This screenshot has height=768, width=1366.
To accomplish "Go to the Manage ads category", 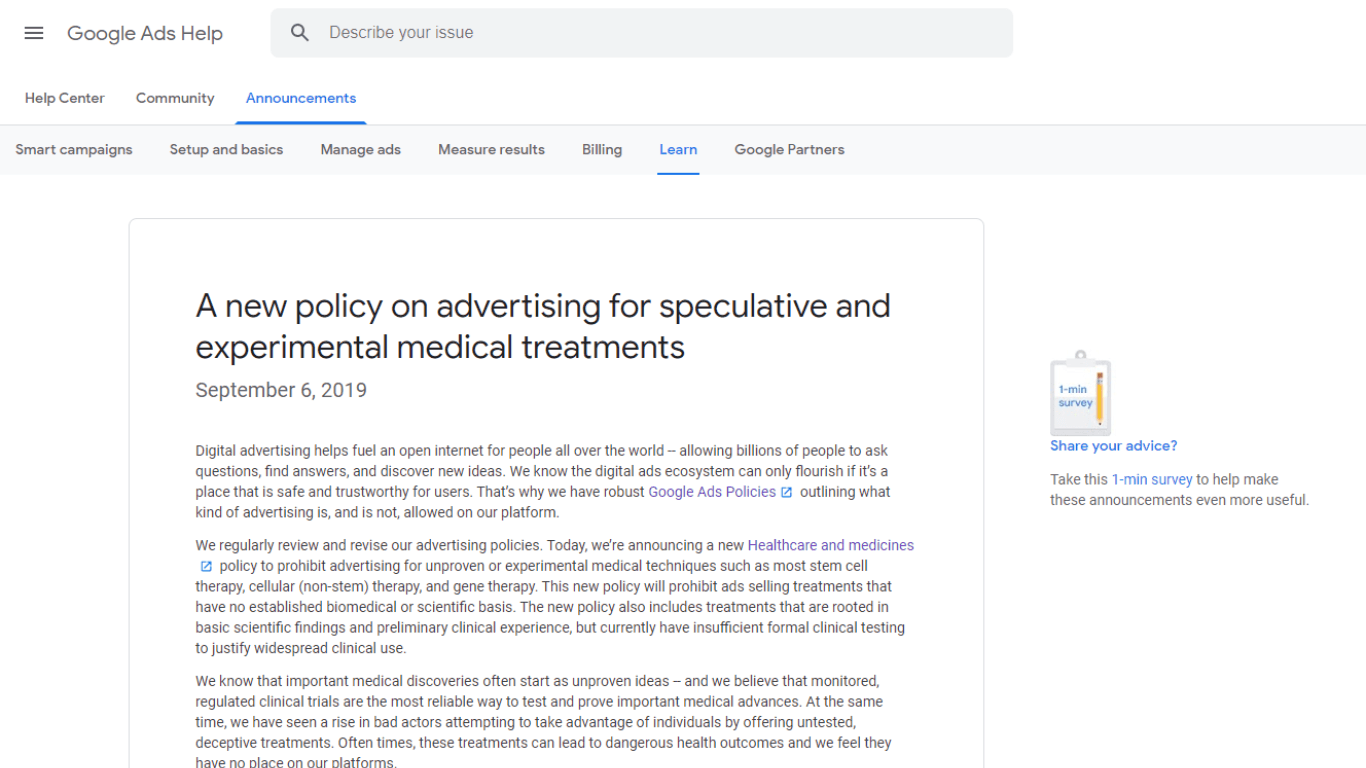I will pos(361,150).
